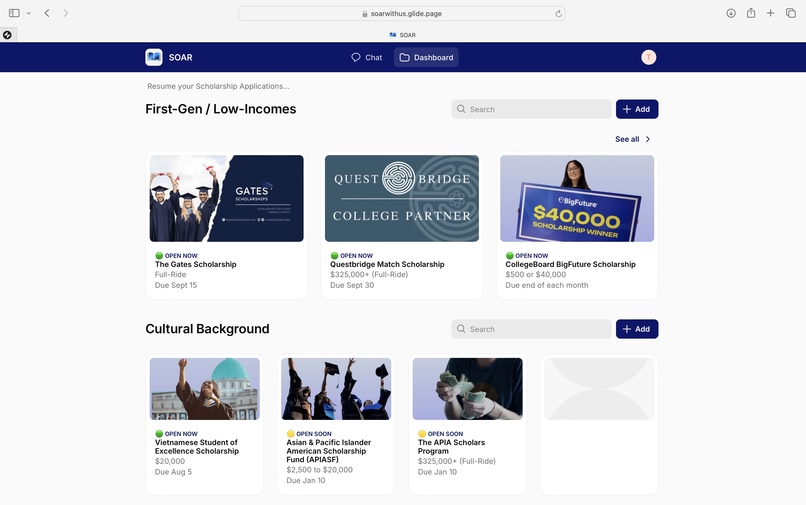The width and height of the screenshot is (806, 505).
Task: Click the Due end of each month text
Action: point(547,285)
